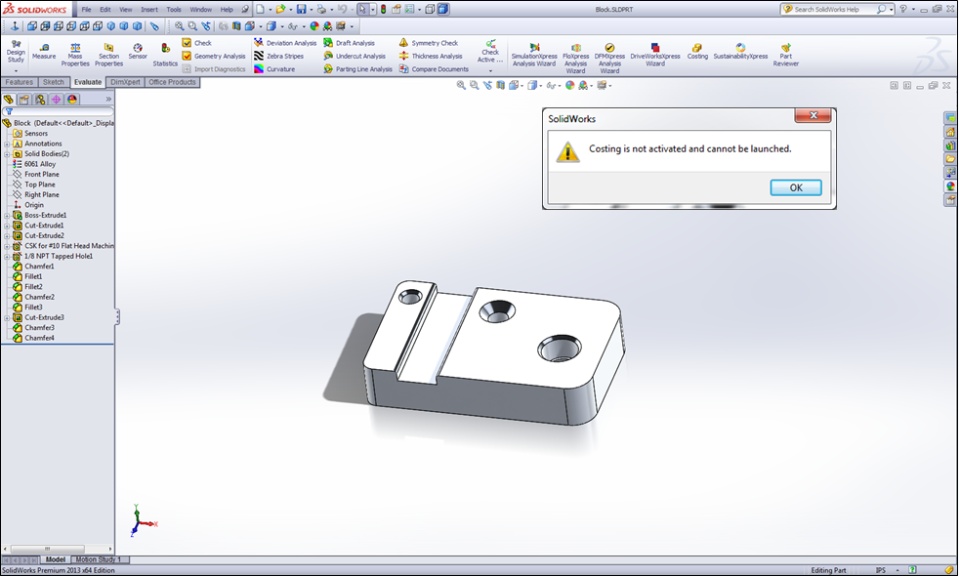Expand the Annotations tree node
The width and height of the screenshot is (960, 576).
click(7, 144)
